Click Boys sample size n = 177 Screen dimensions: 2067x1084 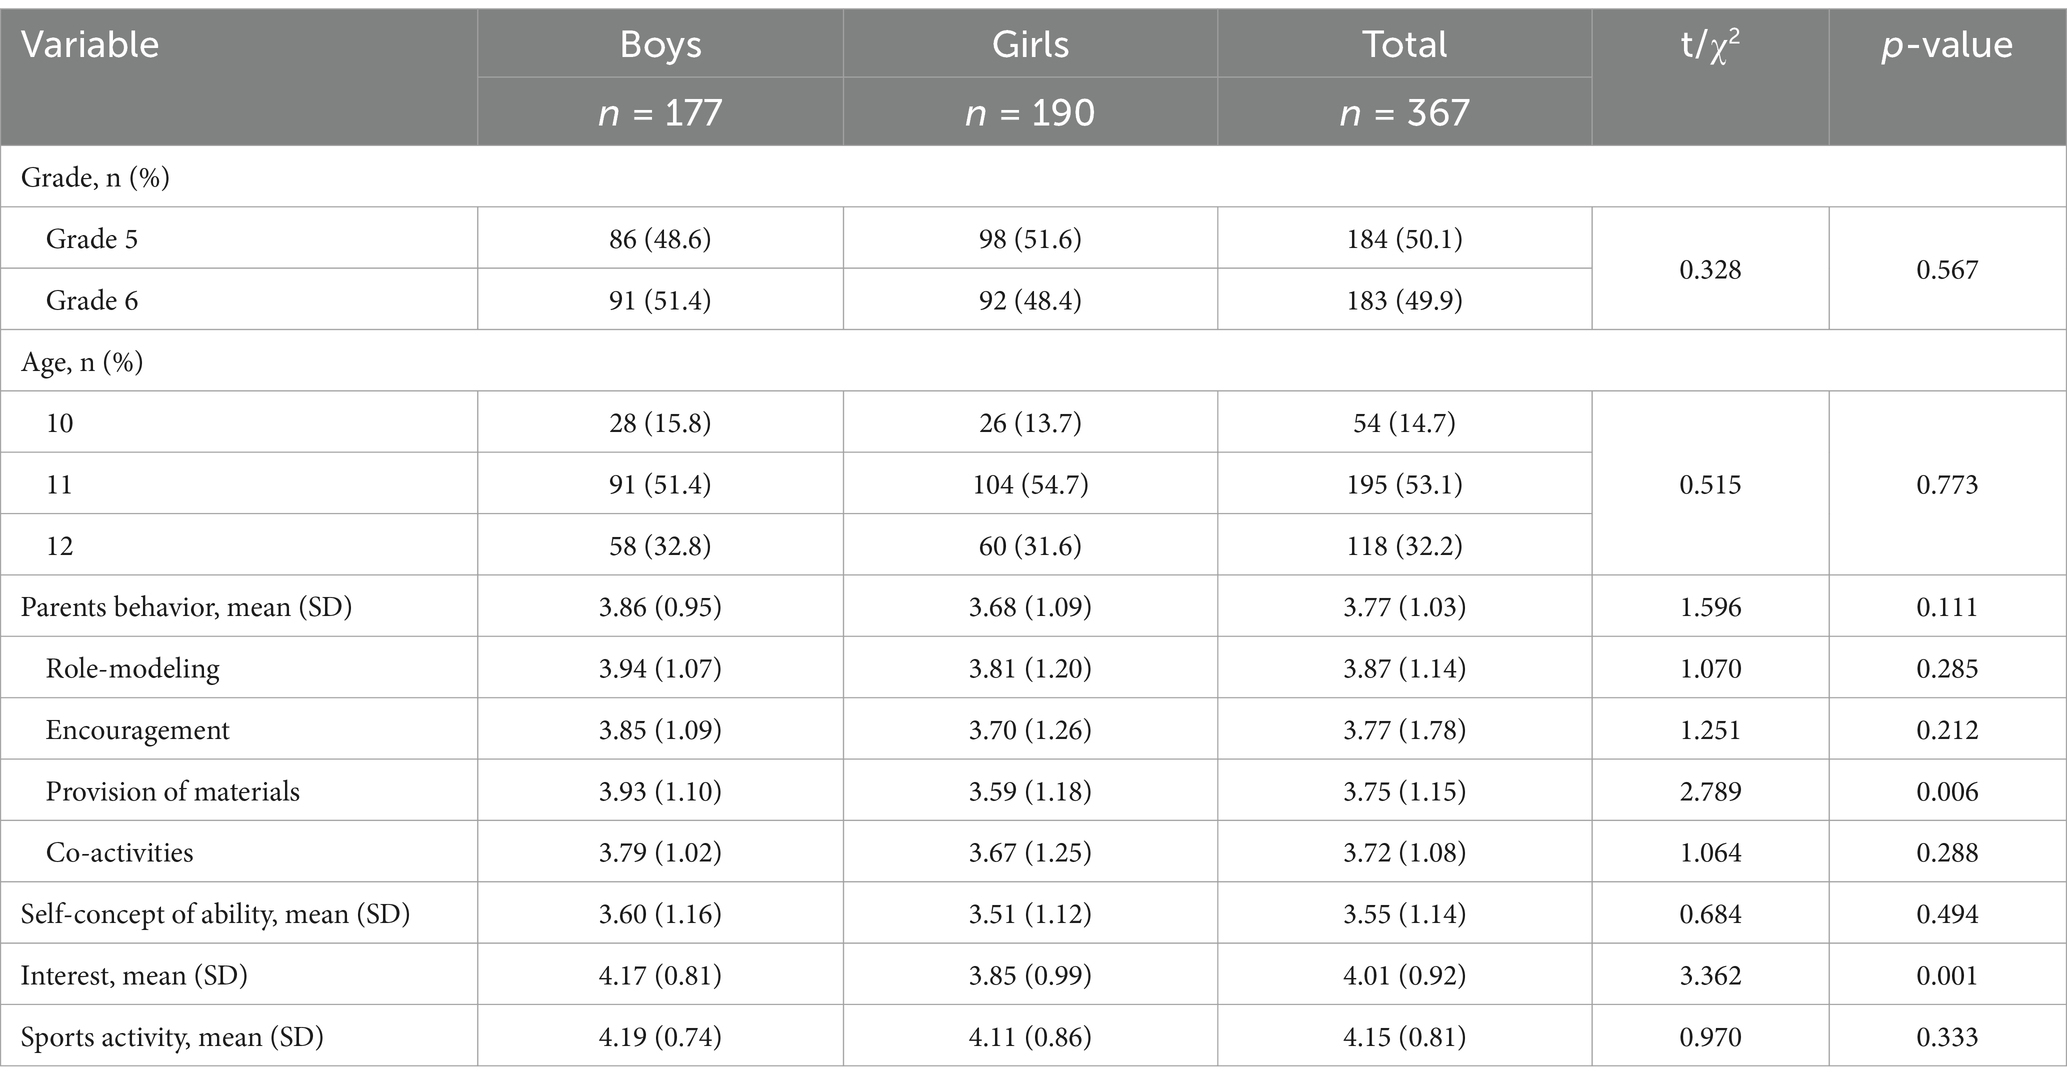pos(660,112)
